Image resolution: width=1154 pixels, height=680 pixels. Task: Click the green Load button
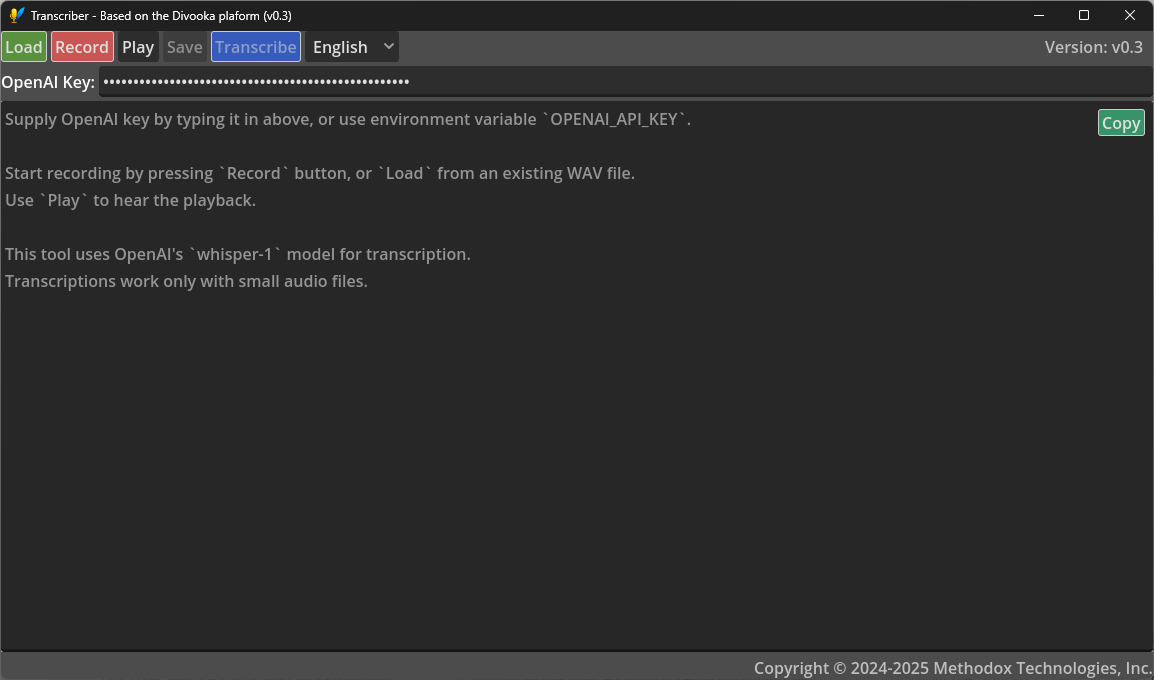click(x=24, y=47)
